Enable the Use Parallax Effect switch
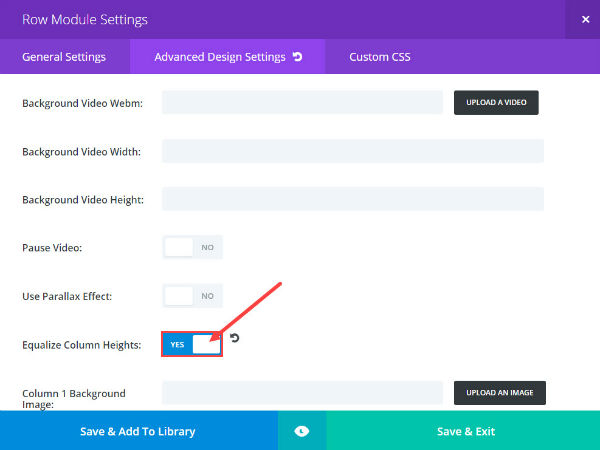 click(x=192, y=296)
